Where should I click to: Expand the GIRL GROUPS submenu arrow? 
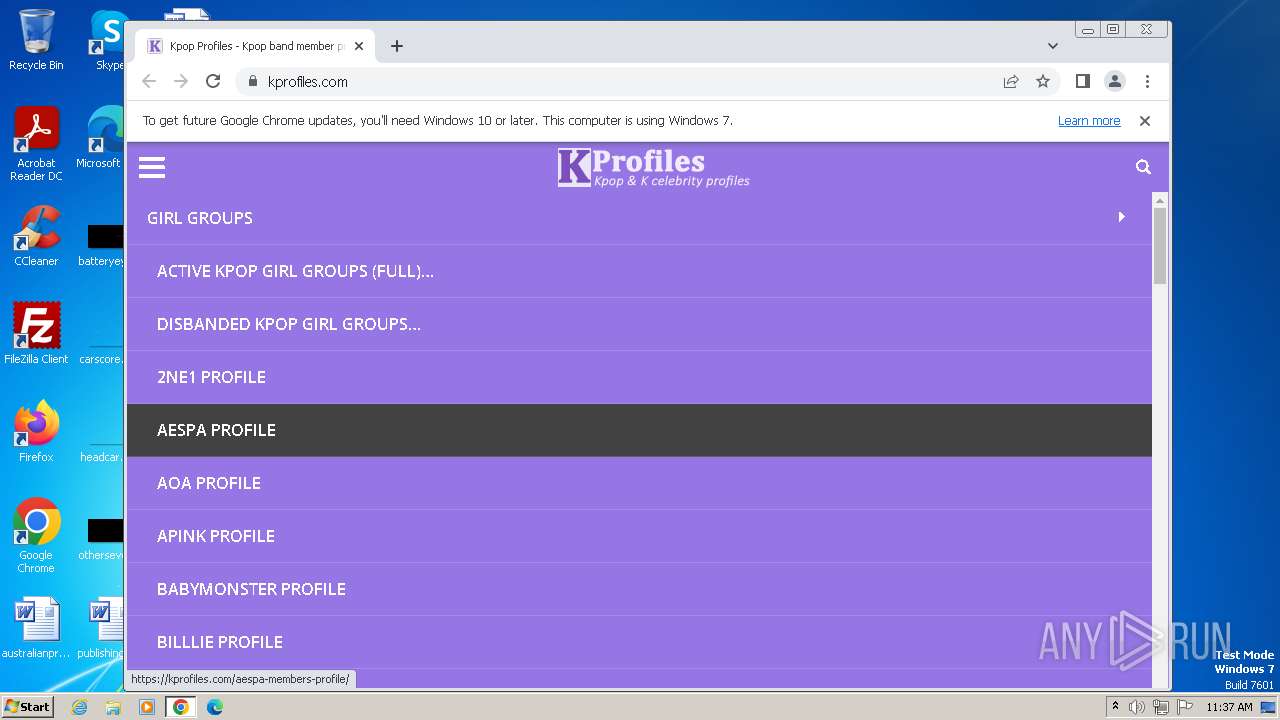coord(1121,217)
